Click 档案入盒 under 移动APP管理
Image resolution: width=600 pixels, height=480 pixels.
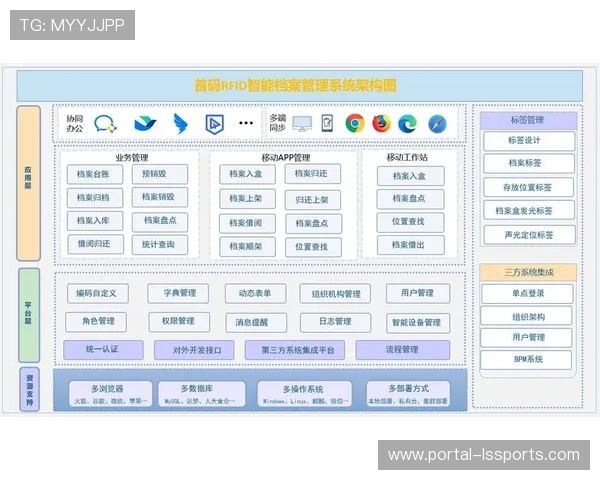(247, 174)
